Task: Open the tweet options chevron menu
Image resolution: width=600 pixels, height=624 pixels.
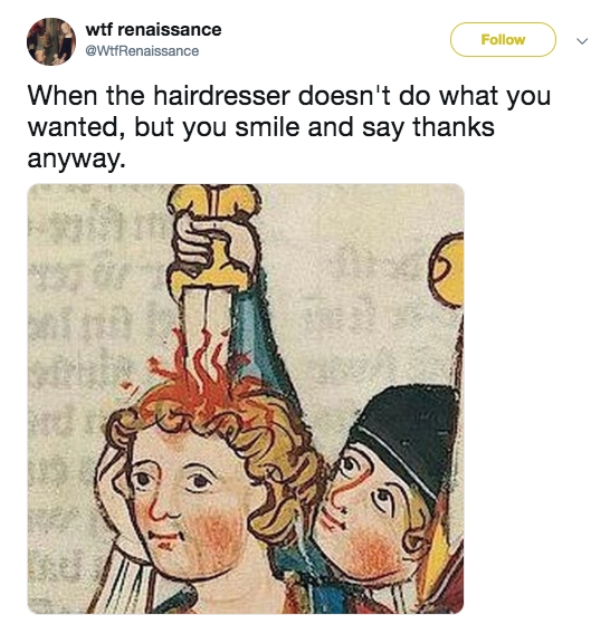Action: pyautogui.click(x=577, y=41)
